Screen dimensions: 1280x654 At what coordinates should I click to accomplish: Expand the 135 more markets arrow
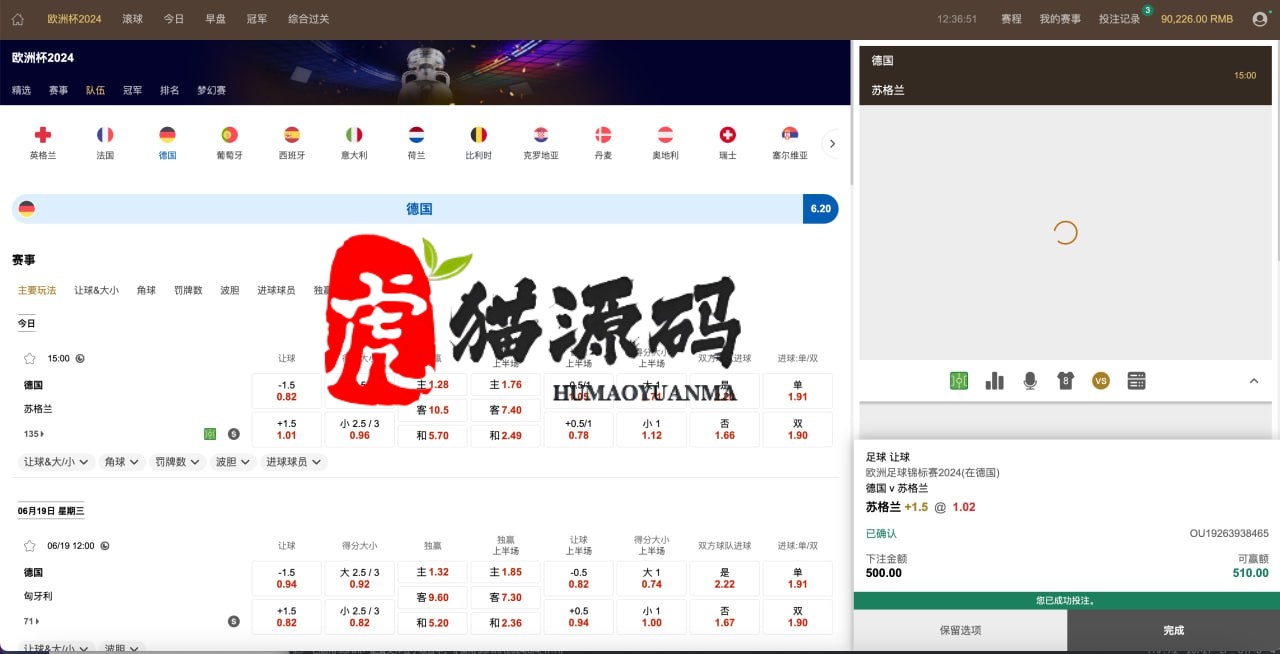[34, 434]
